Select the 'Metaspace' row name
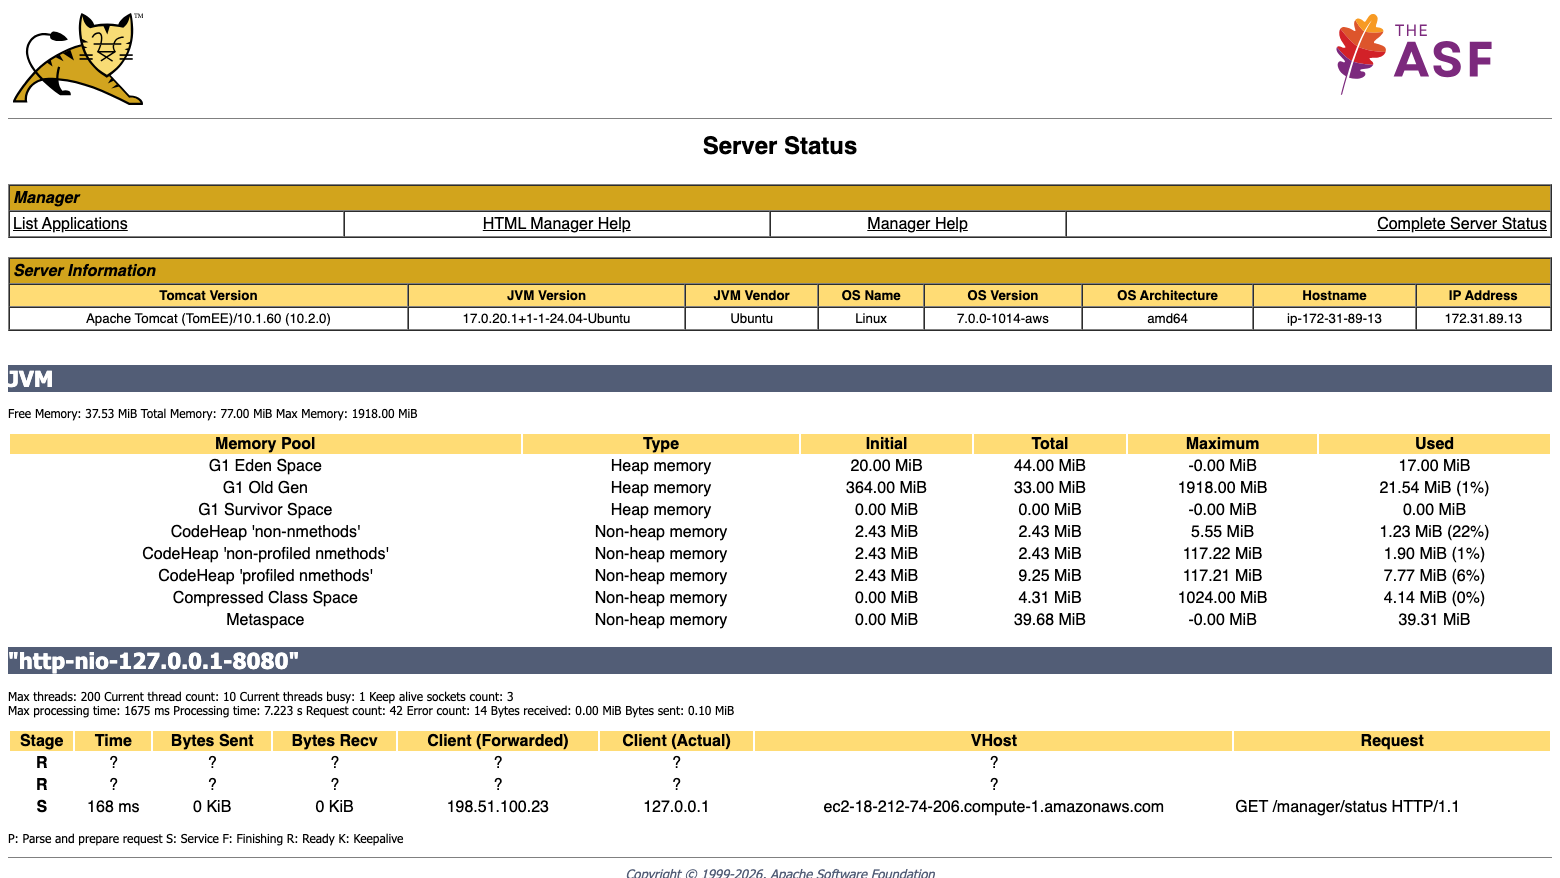Screen dimensions: 1560x878 point(265,620)
